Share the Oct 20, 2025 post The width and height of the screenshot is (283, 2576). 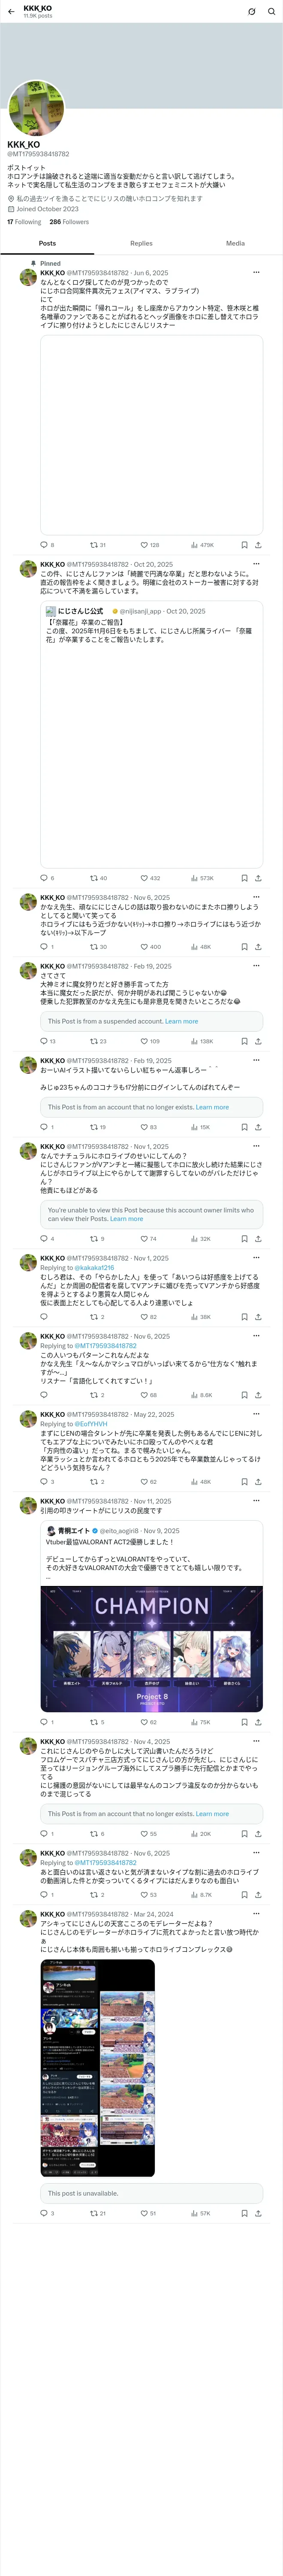pos(258,878)
